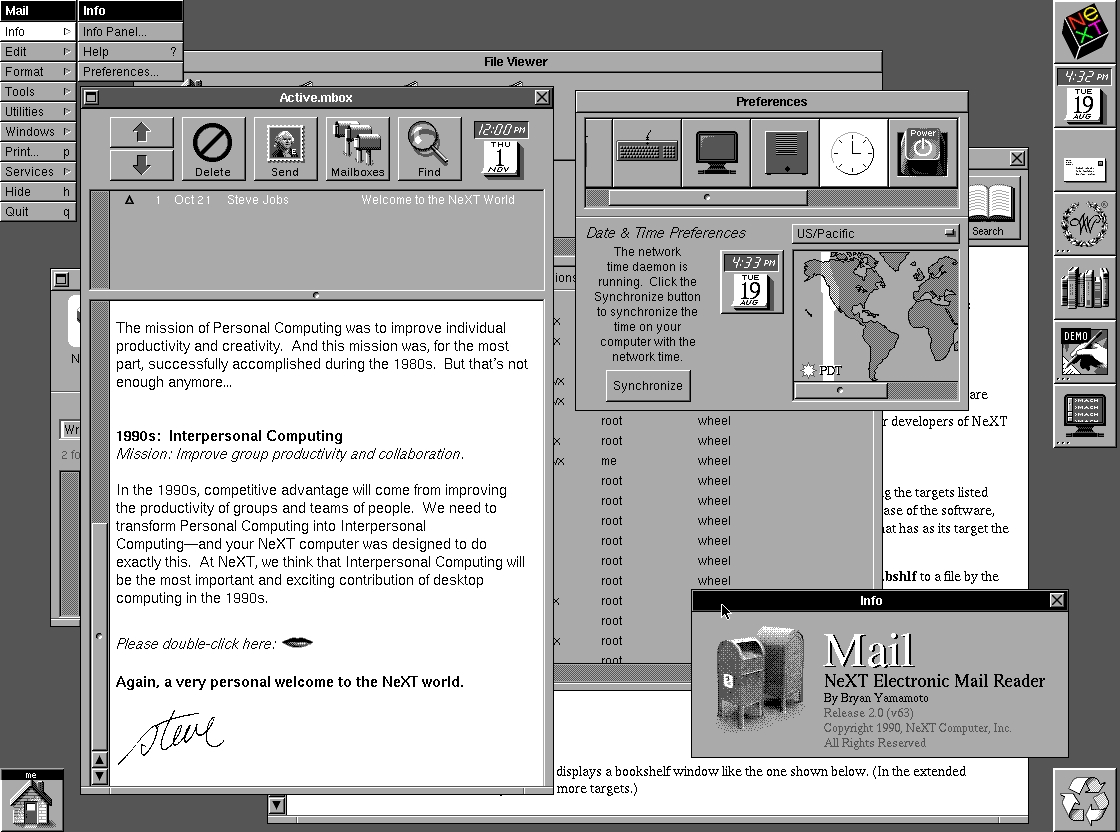
Task: Click the Steve signature in the message
Action: point(171,736)
